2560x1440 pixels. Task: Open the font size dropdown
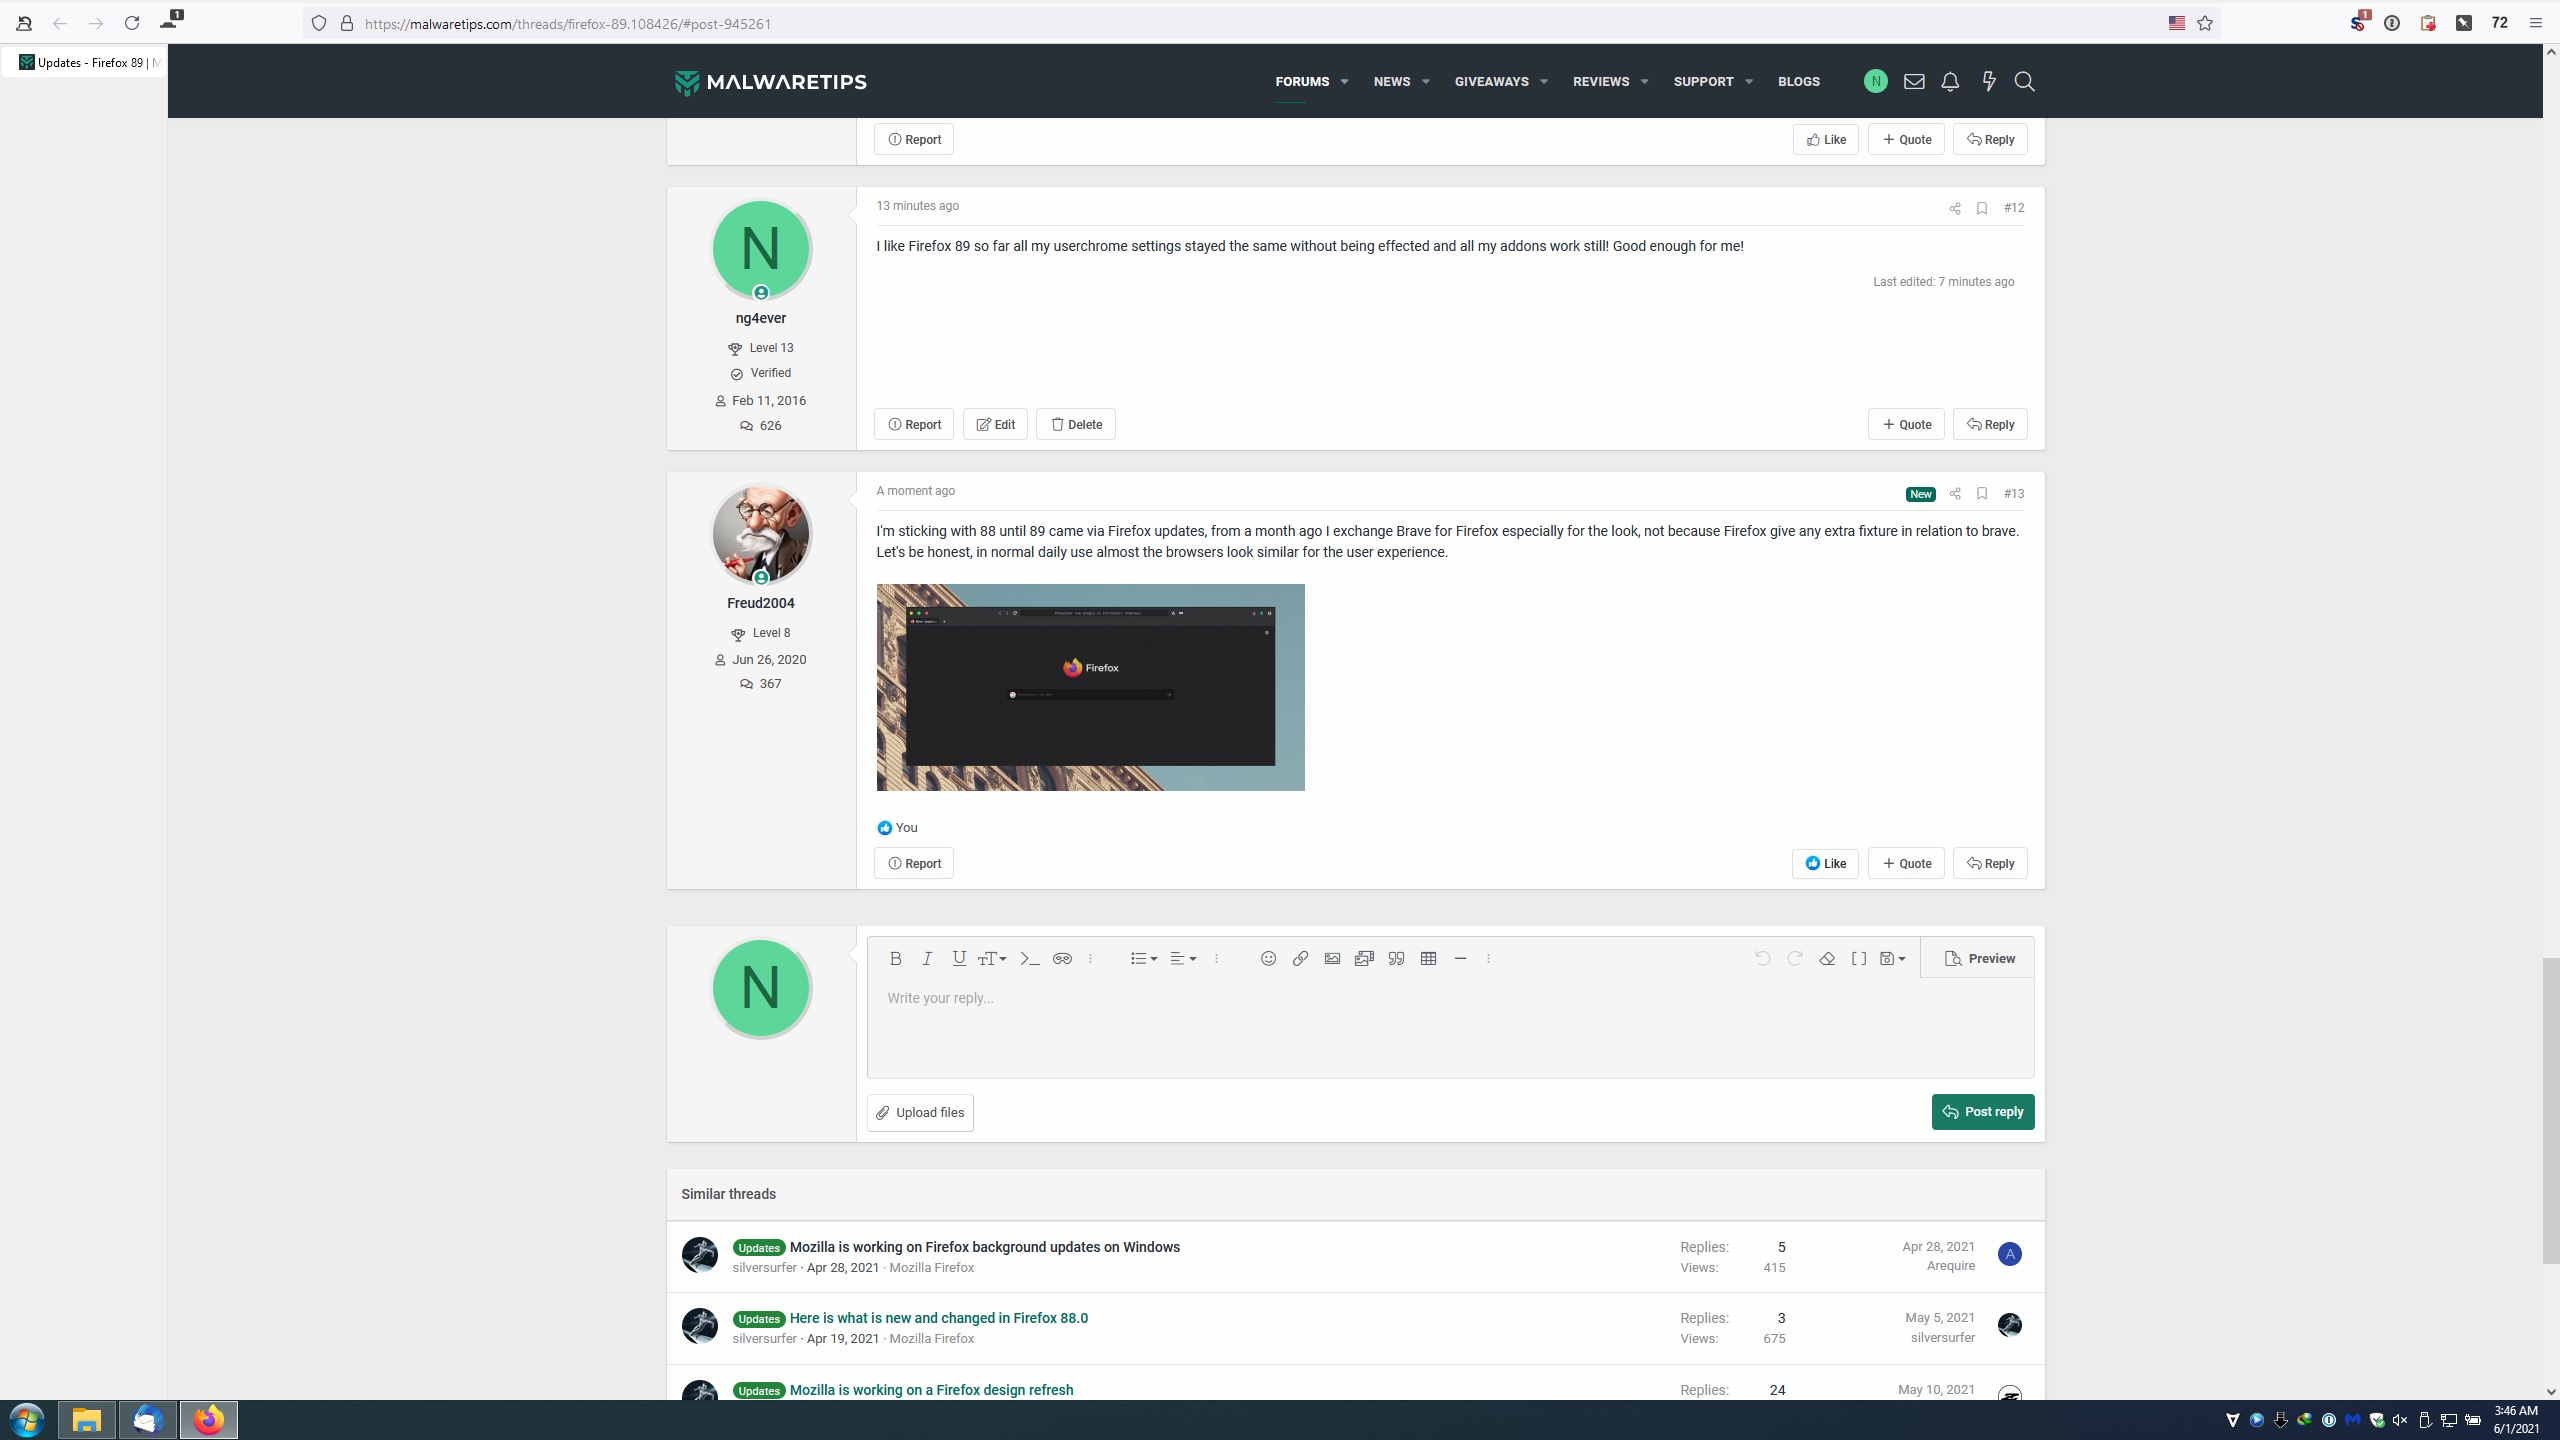[x=992, y=958]
